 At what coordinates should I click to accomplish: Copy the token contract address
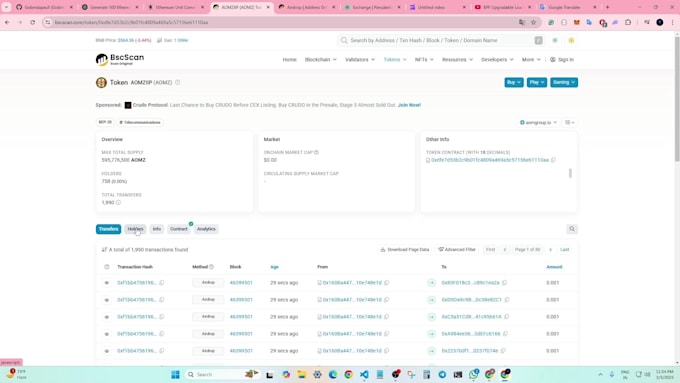click(553, 160)
